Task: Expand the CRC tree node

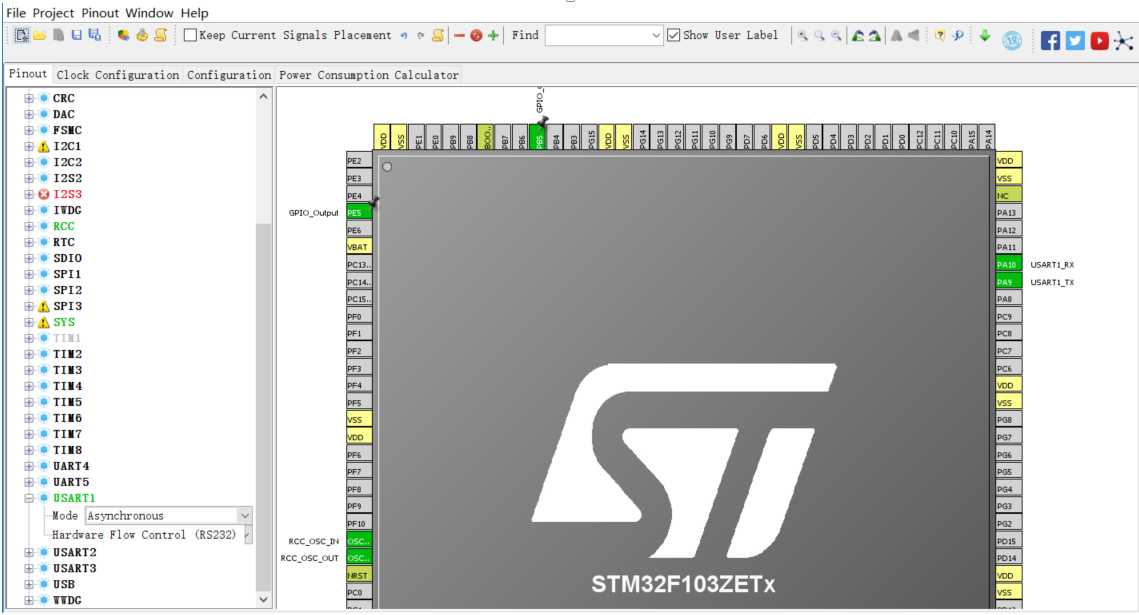Action: click(28, 98)
